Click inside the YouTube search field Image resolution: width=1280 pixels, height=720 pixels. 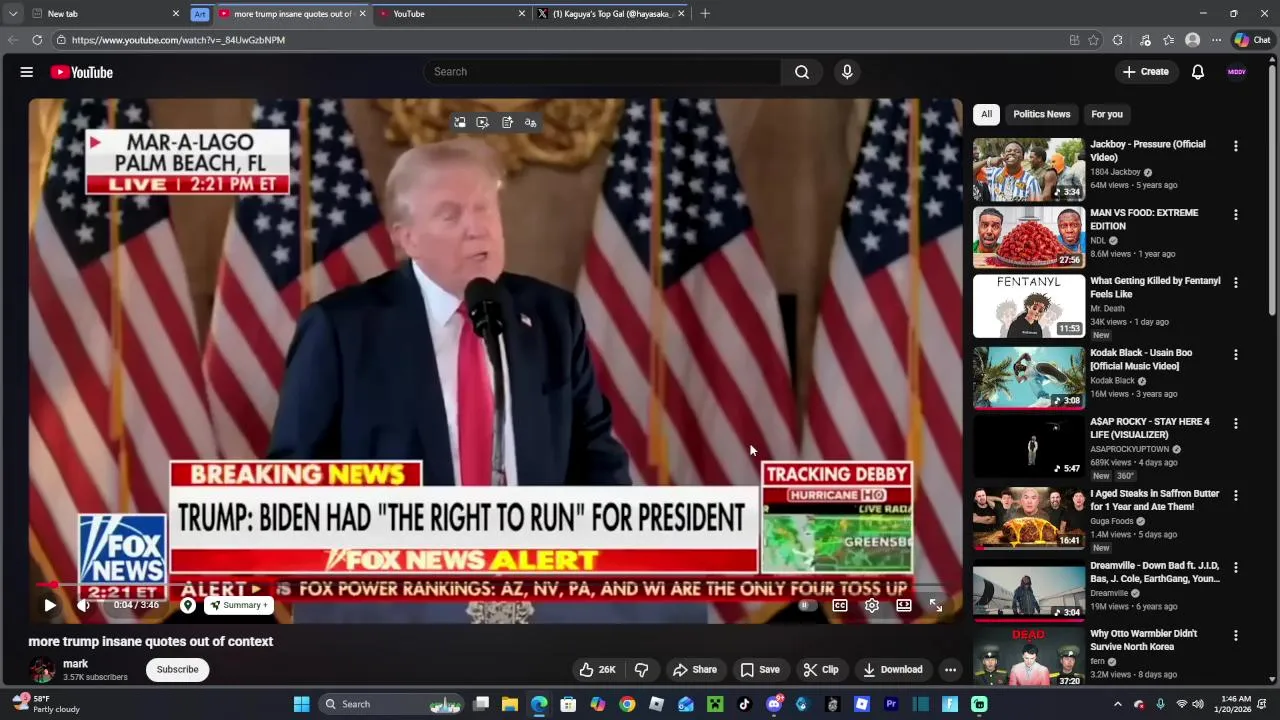pos(603,72)
